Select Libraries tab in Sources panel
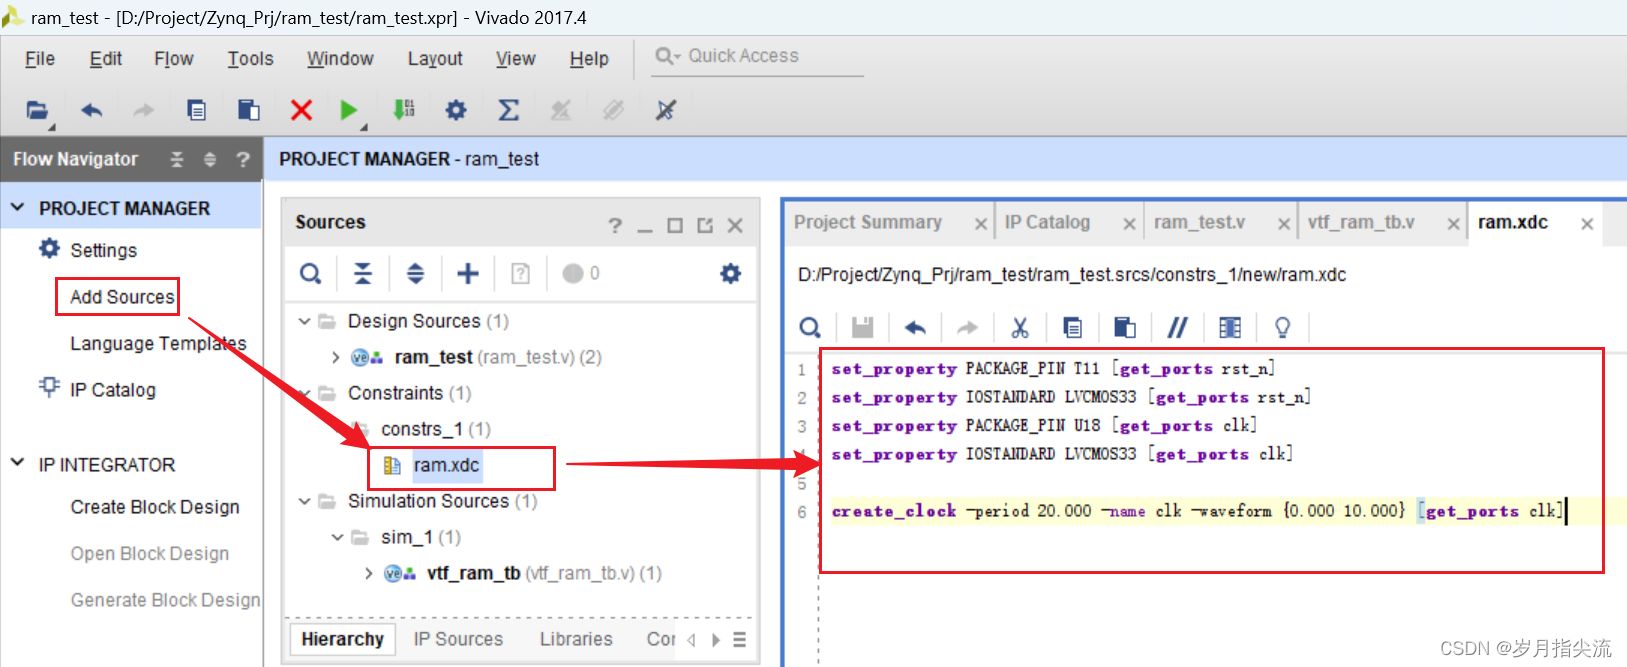The height and width of the screenshot is (667, 1627). click(576, 639)
